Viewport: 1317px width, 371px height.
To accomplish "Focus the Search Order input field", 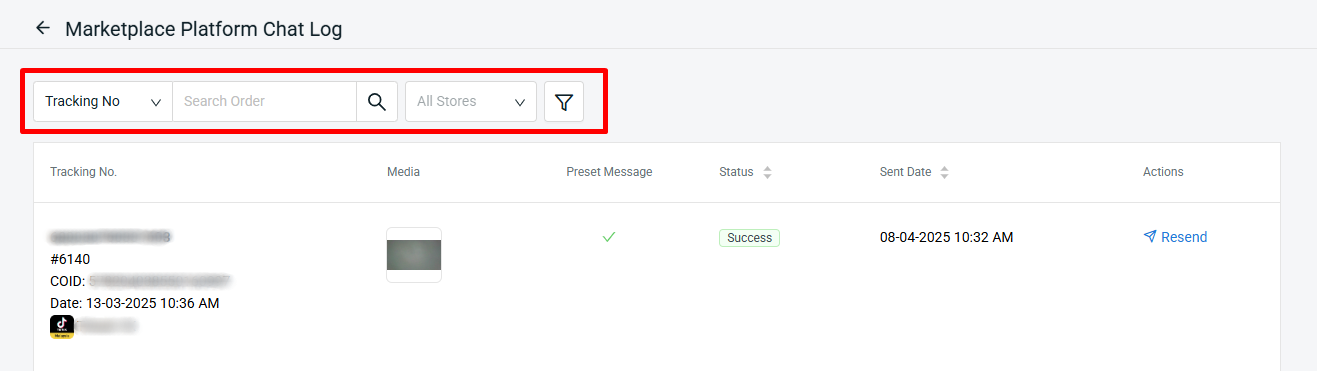I will tap(264, 101).
